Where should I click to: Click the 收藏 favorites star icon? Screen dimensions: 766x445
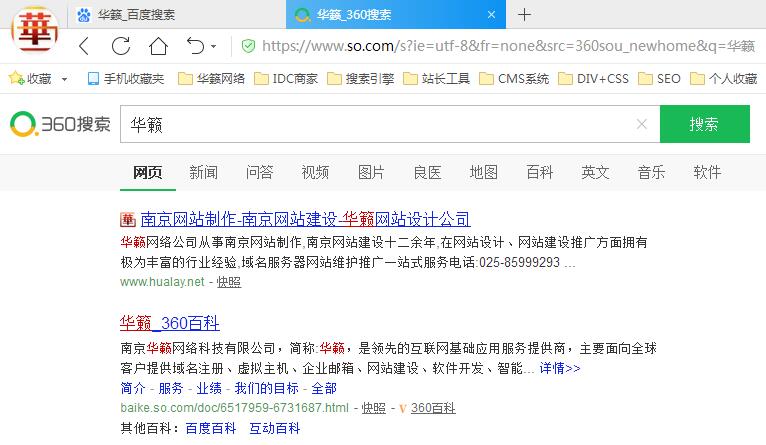coord(16,78)
